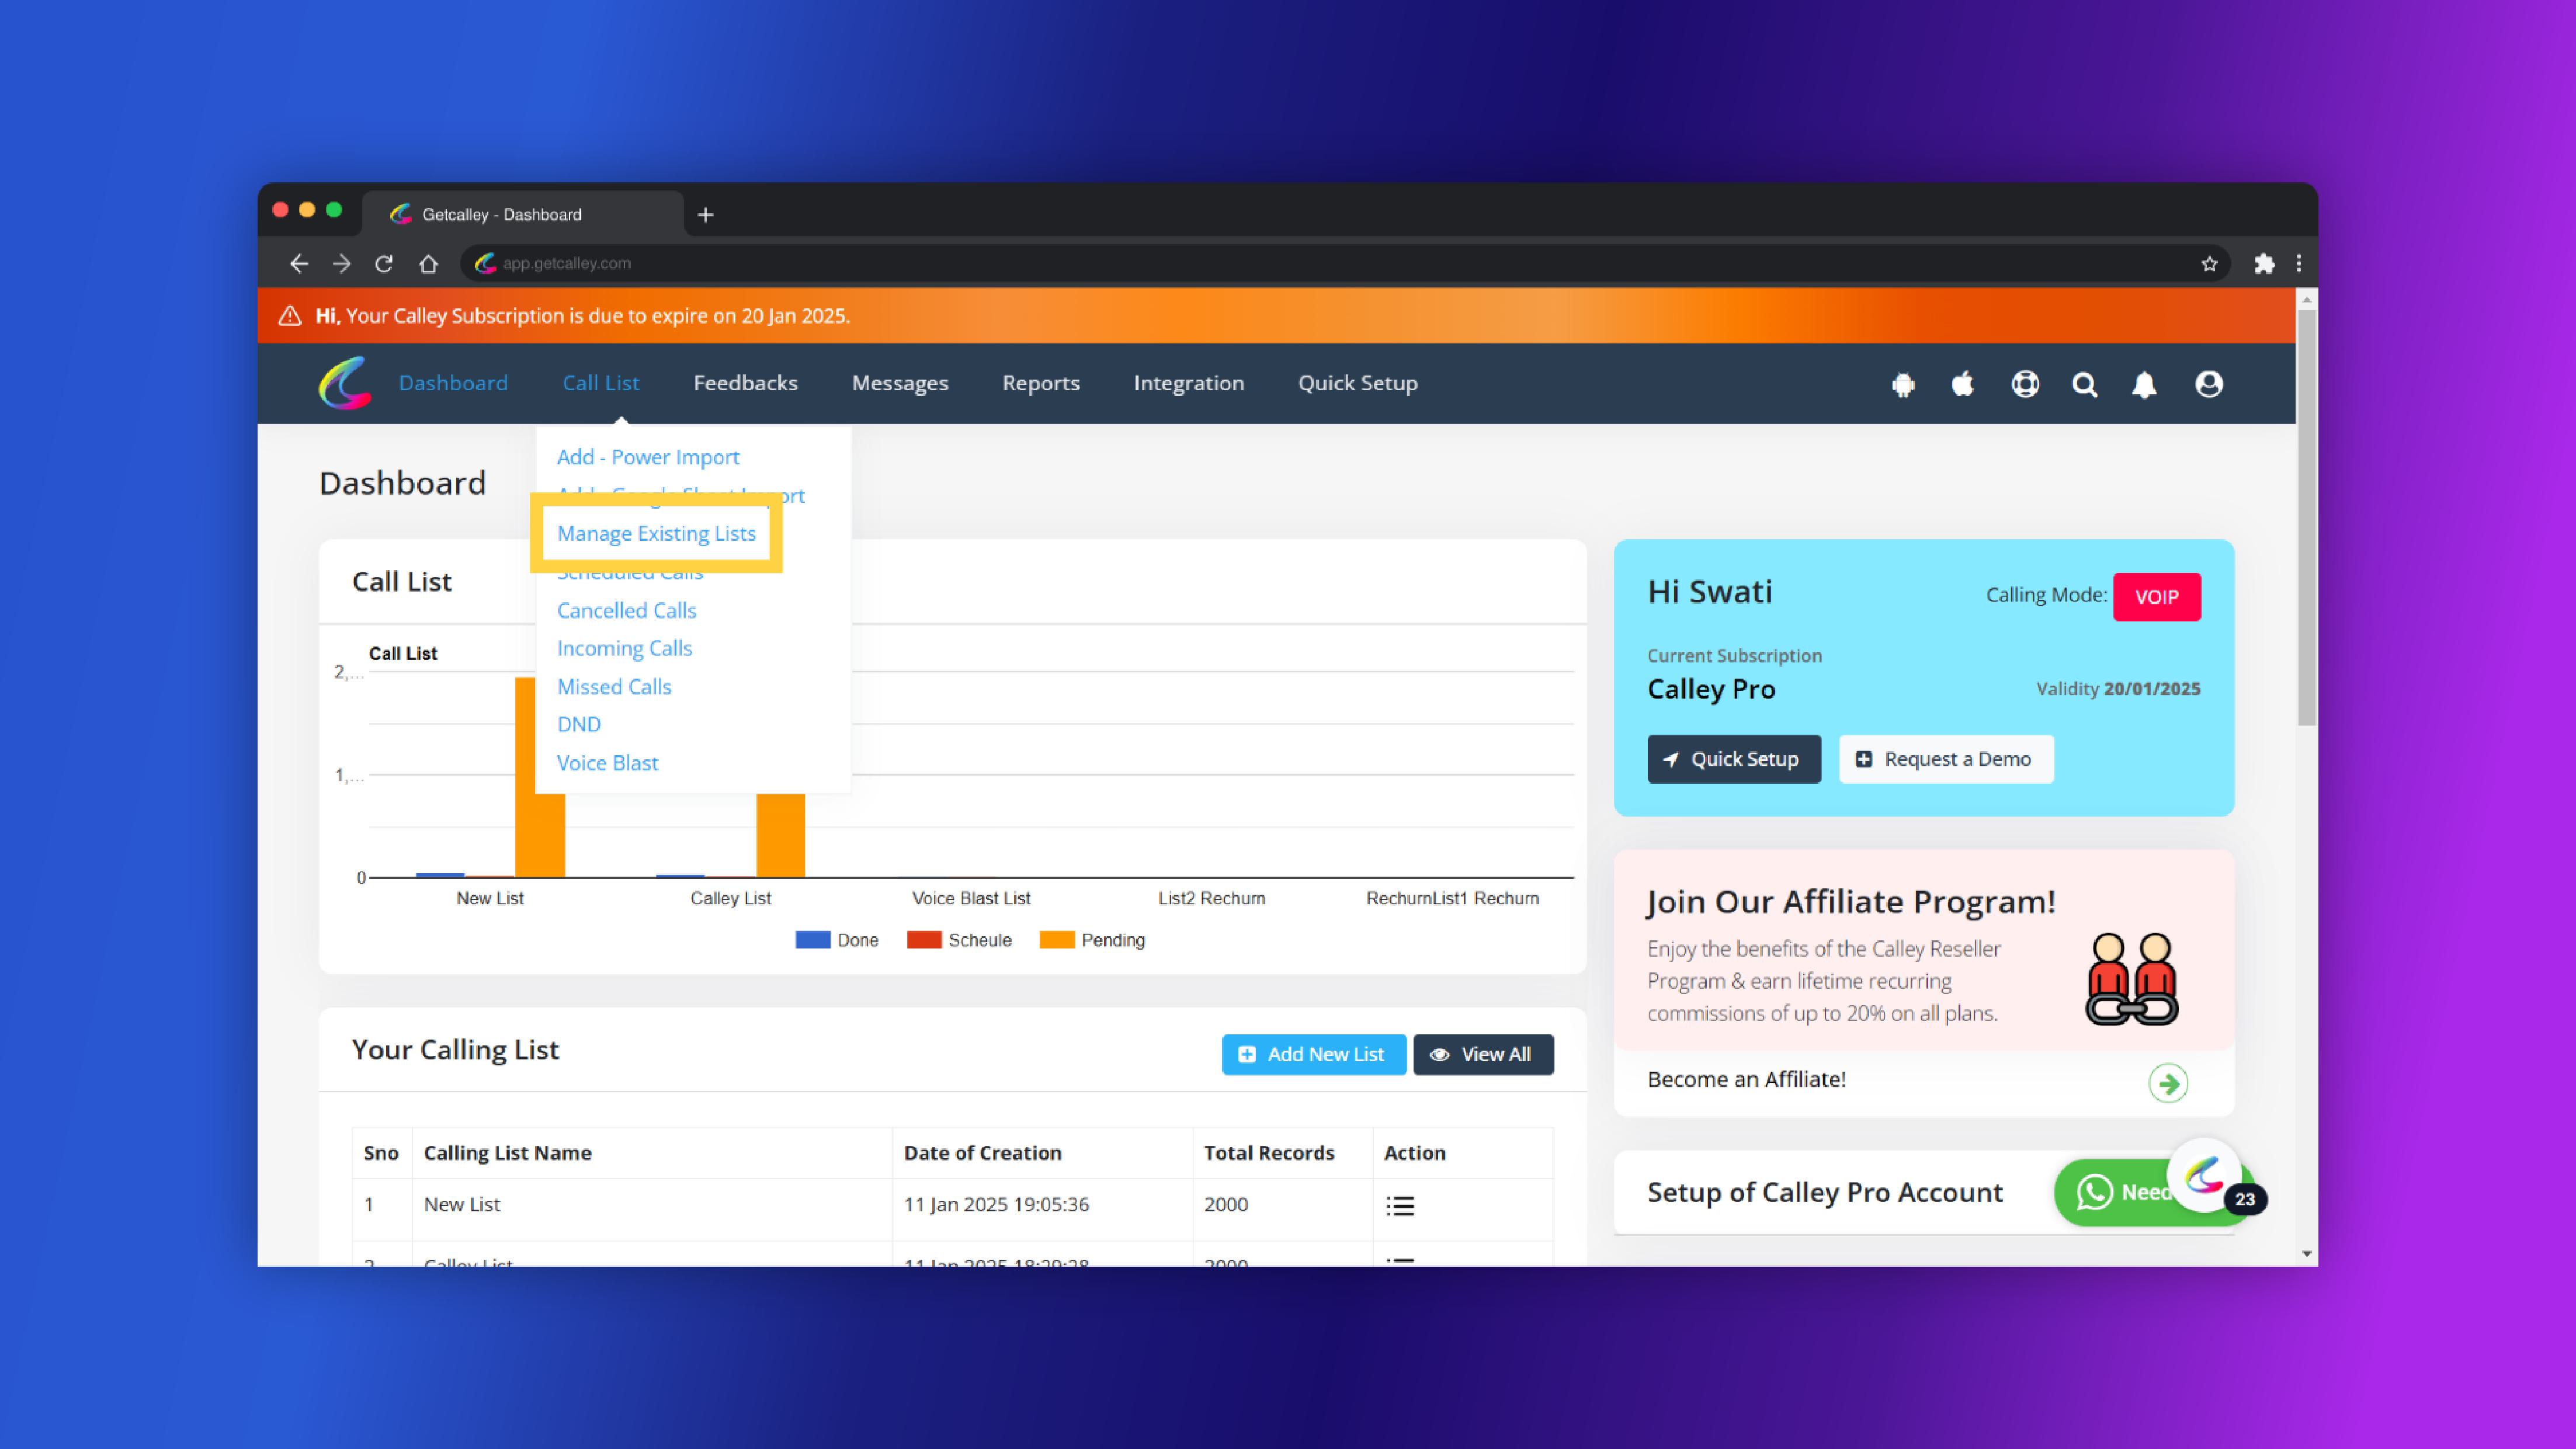Click the New List table row name
Image resolution: width=2576 pixels, height=1449 pixels.
(461, 1204)
